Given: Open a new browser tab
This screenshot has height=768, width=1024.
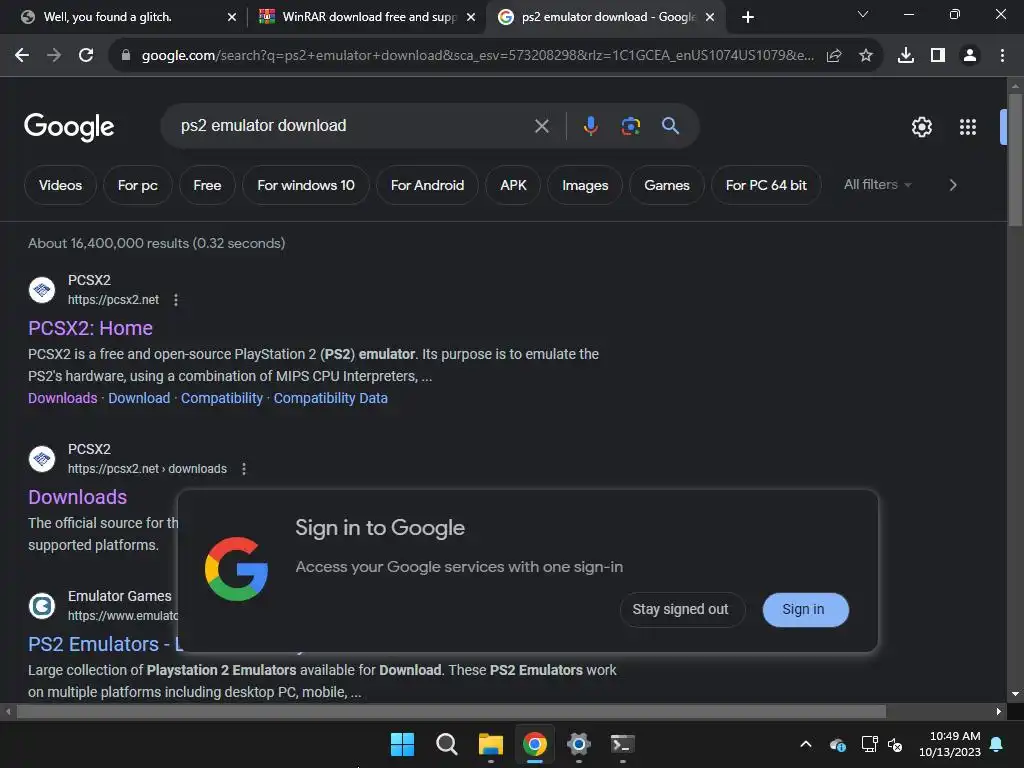Looking at the screenshot, I should [x=748, y=17].
